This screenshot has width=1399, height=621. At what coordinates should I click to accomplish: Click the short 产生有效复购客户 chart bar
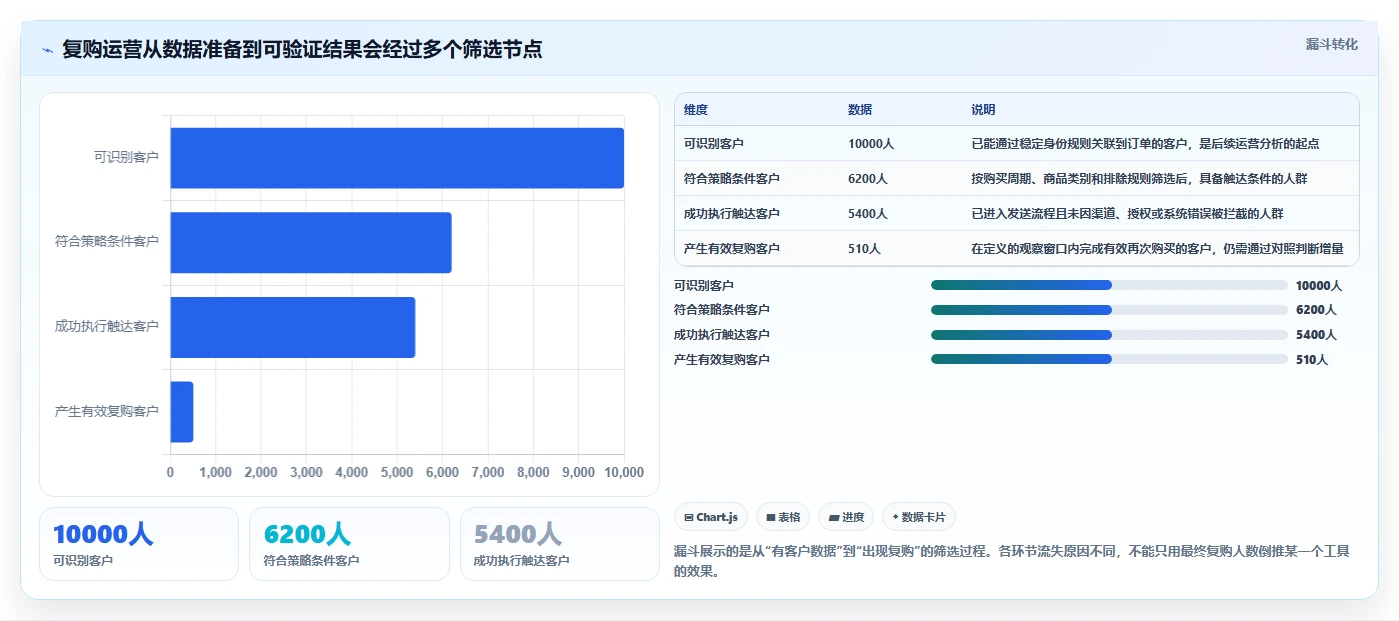pyautogui.click(x=182, y=412)
